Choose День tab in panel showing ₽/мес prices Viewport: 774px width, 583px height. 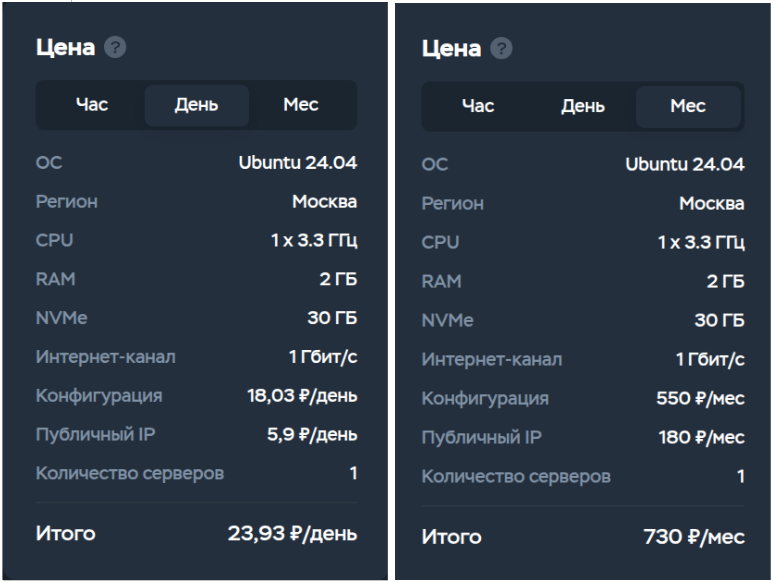pyautogui.click(x=582, y=107)
